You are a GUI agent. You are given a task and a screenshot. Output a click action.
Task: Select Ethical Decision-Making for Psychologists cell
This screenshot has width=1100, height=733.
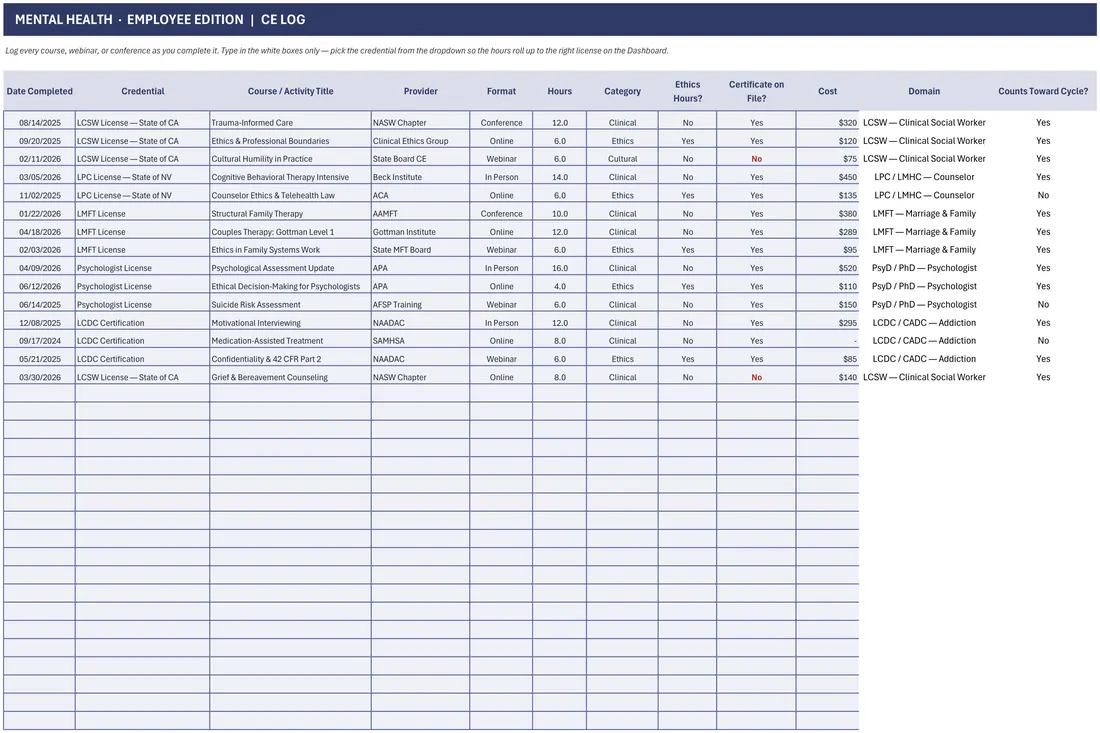point(290,286)
